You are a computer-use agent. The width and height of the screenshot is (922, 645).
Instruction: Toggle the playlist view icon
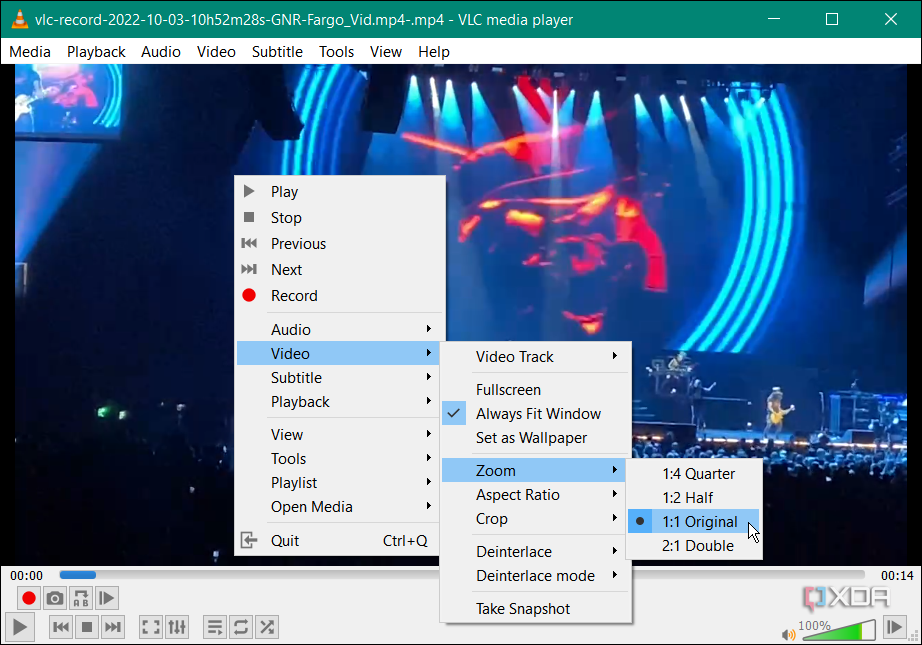pos(215,627)
